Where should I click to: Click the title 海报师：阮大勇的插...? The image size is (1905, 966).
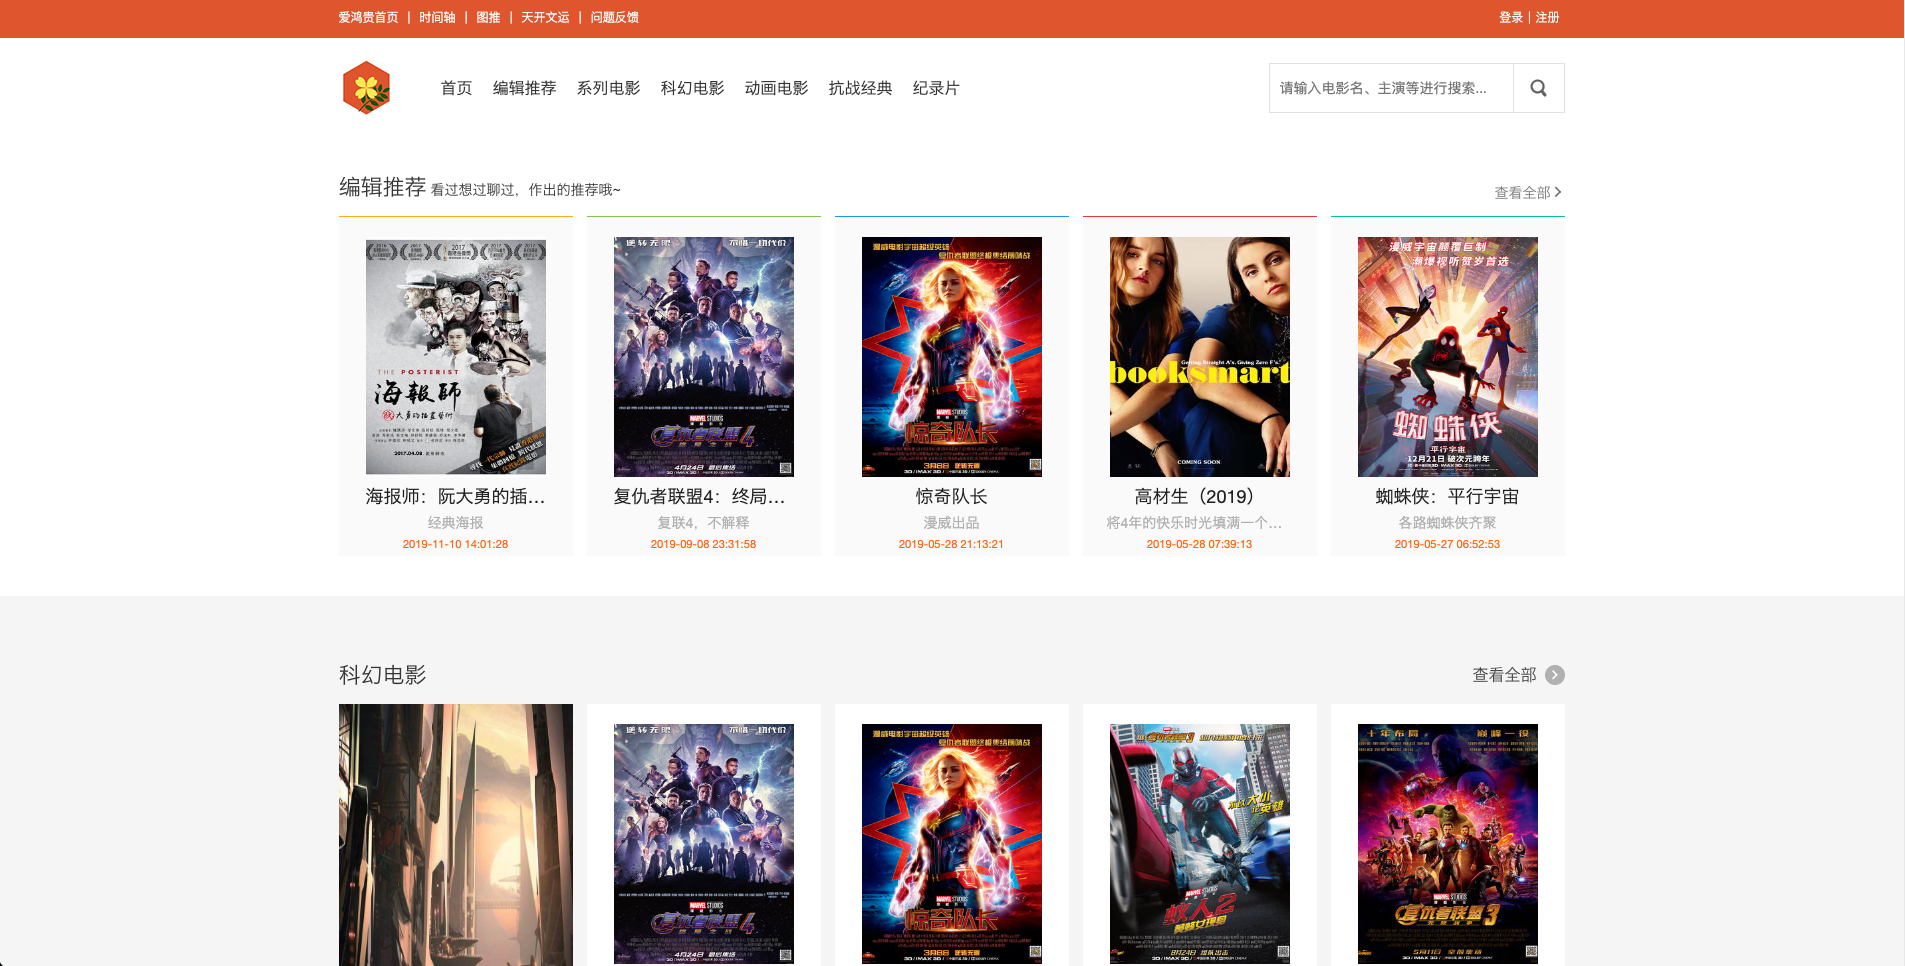pyautogui.click(x=456, y=496)
